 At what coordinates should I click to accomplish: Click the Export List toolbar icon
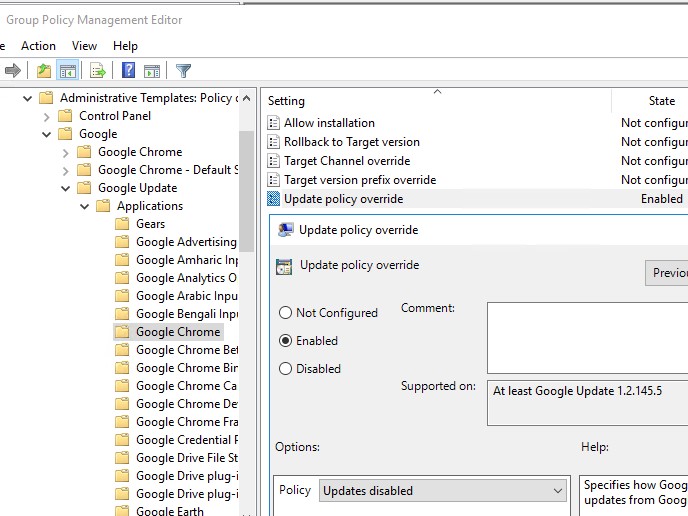click(x=97, y=70)
